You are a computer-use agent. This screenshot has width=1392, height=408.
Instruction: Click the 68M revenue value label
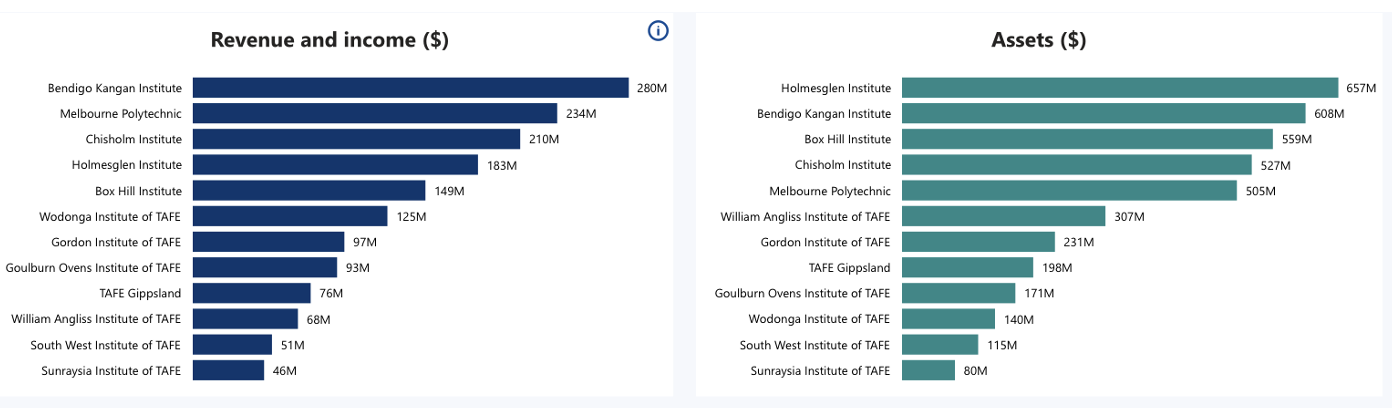pos(318,319)
